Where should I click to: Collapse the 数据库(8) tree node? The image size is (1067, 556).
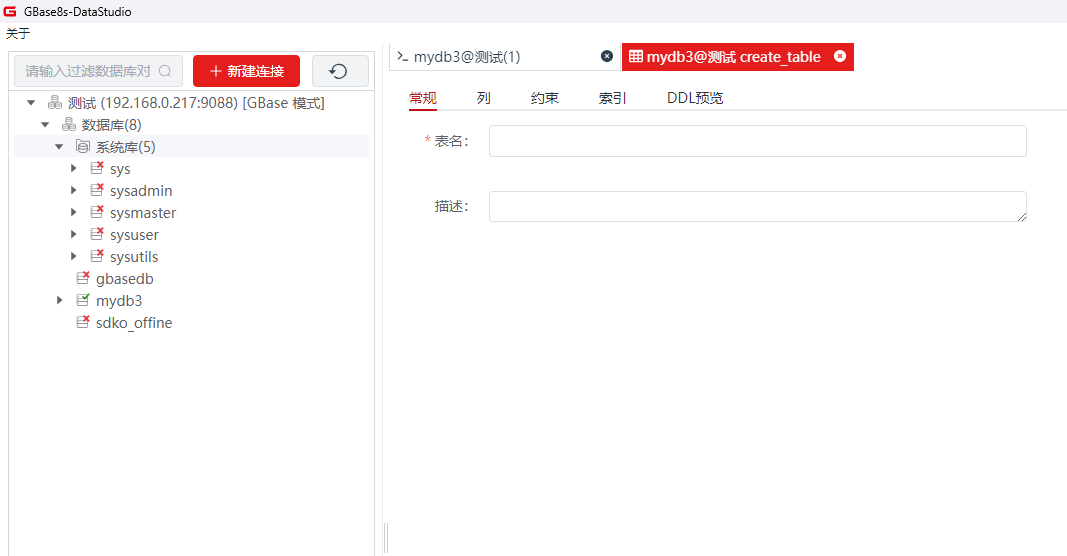pos(45,125)
